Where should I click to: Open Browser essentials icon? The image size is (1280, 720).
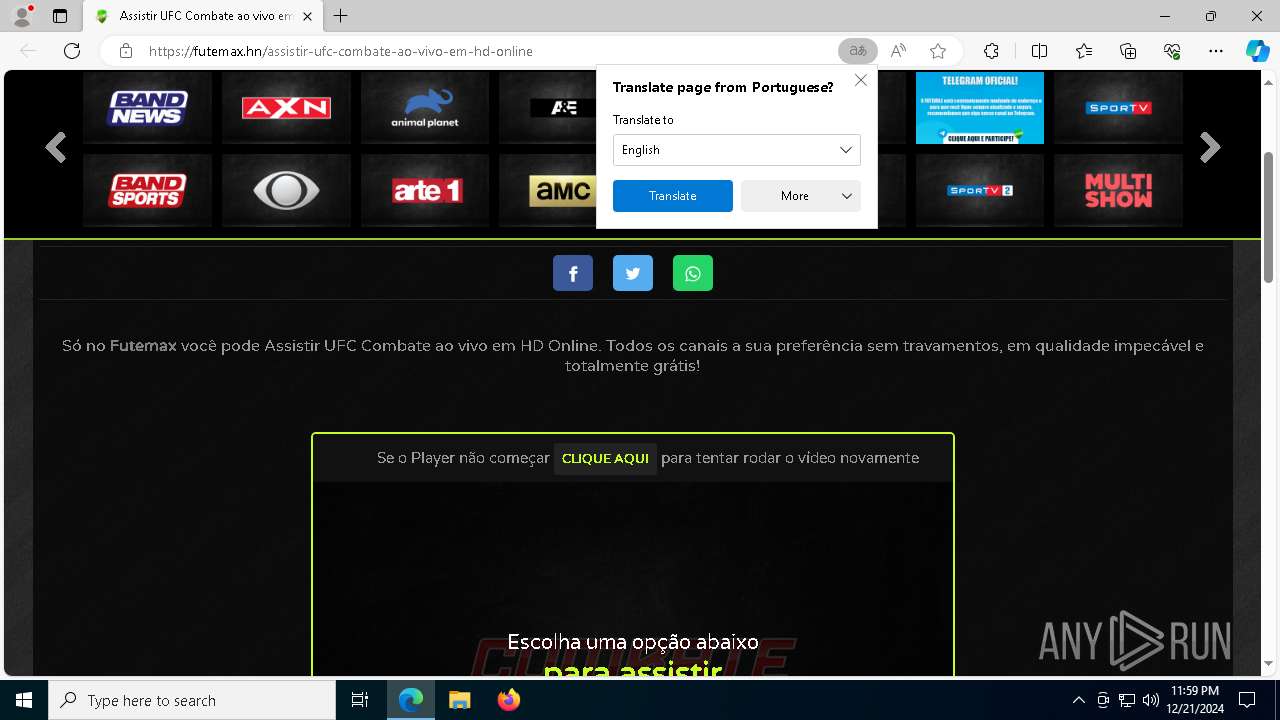coord(1172,51)
